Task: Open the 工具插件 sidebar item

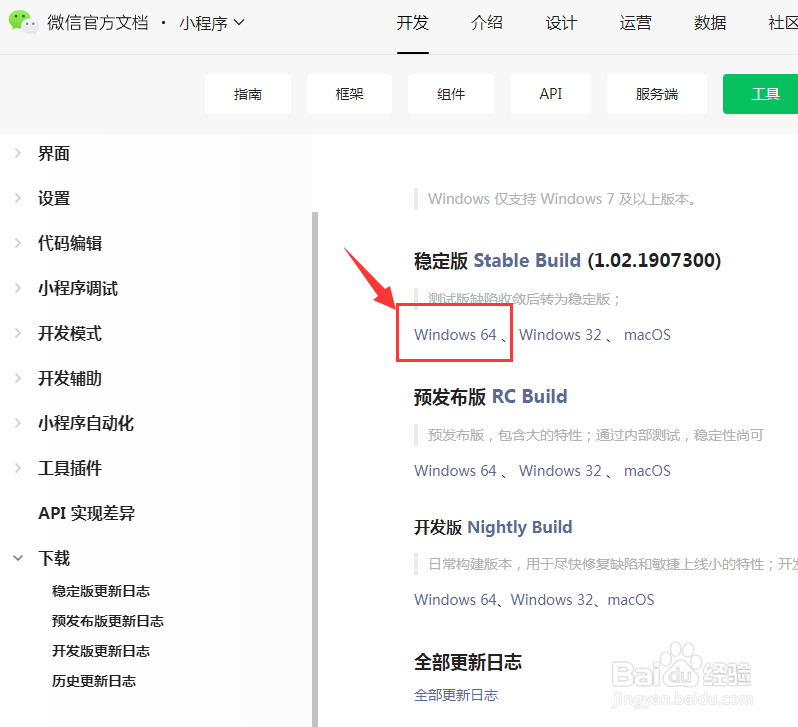Action: tap(70, 468)
